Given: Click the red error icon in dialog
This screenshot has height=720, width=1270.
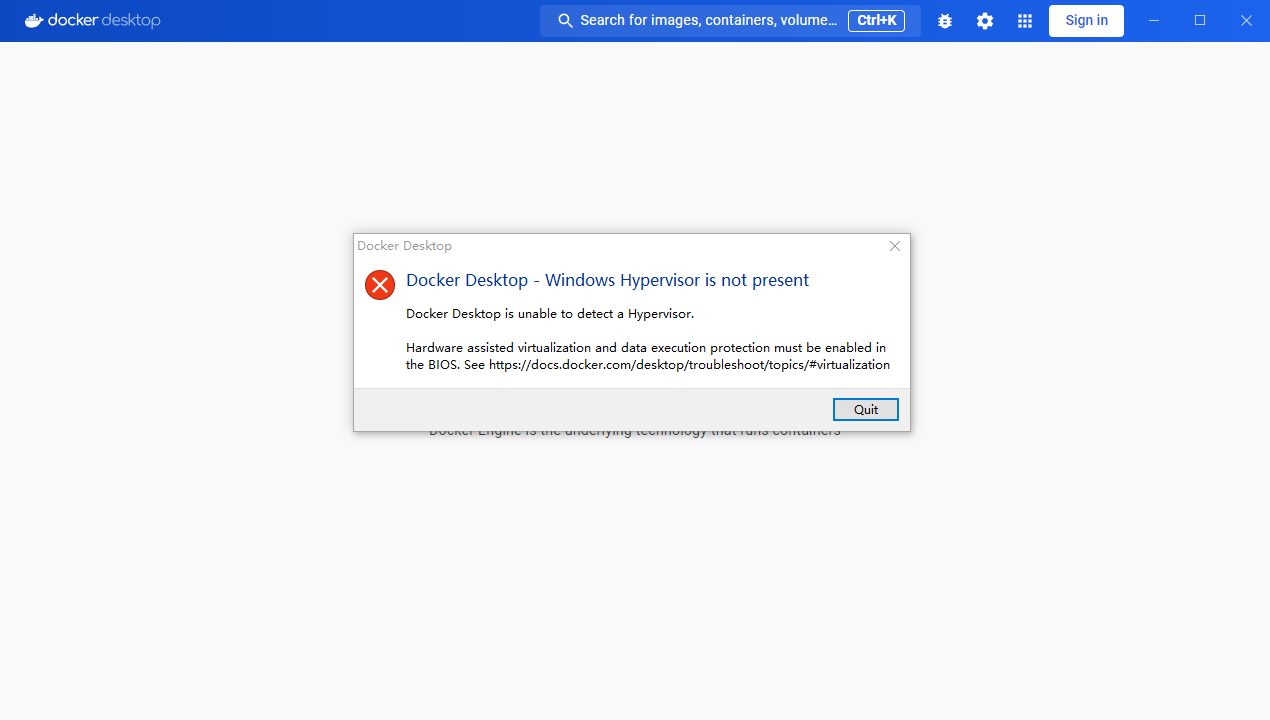Looking at the screenshot, I should pyautogui.click(x=380, y=285).
